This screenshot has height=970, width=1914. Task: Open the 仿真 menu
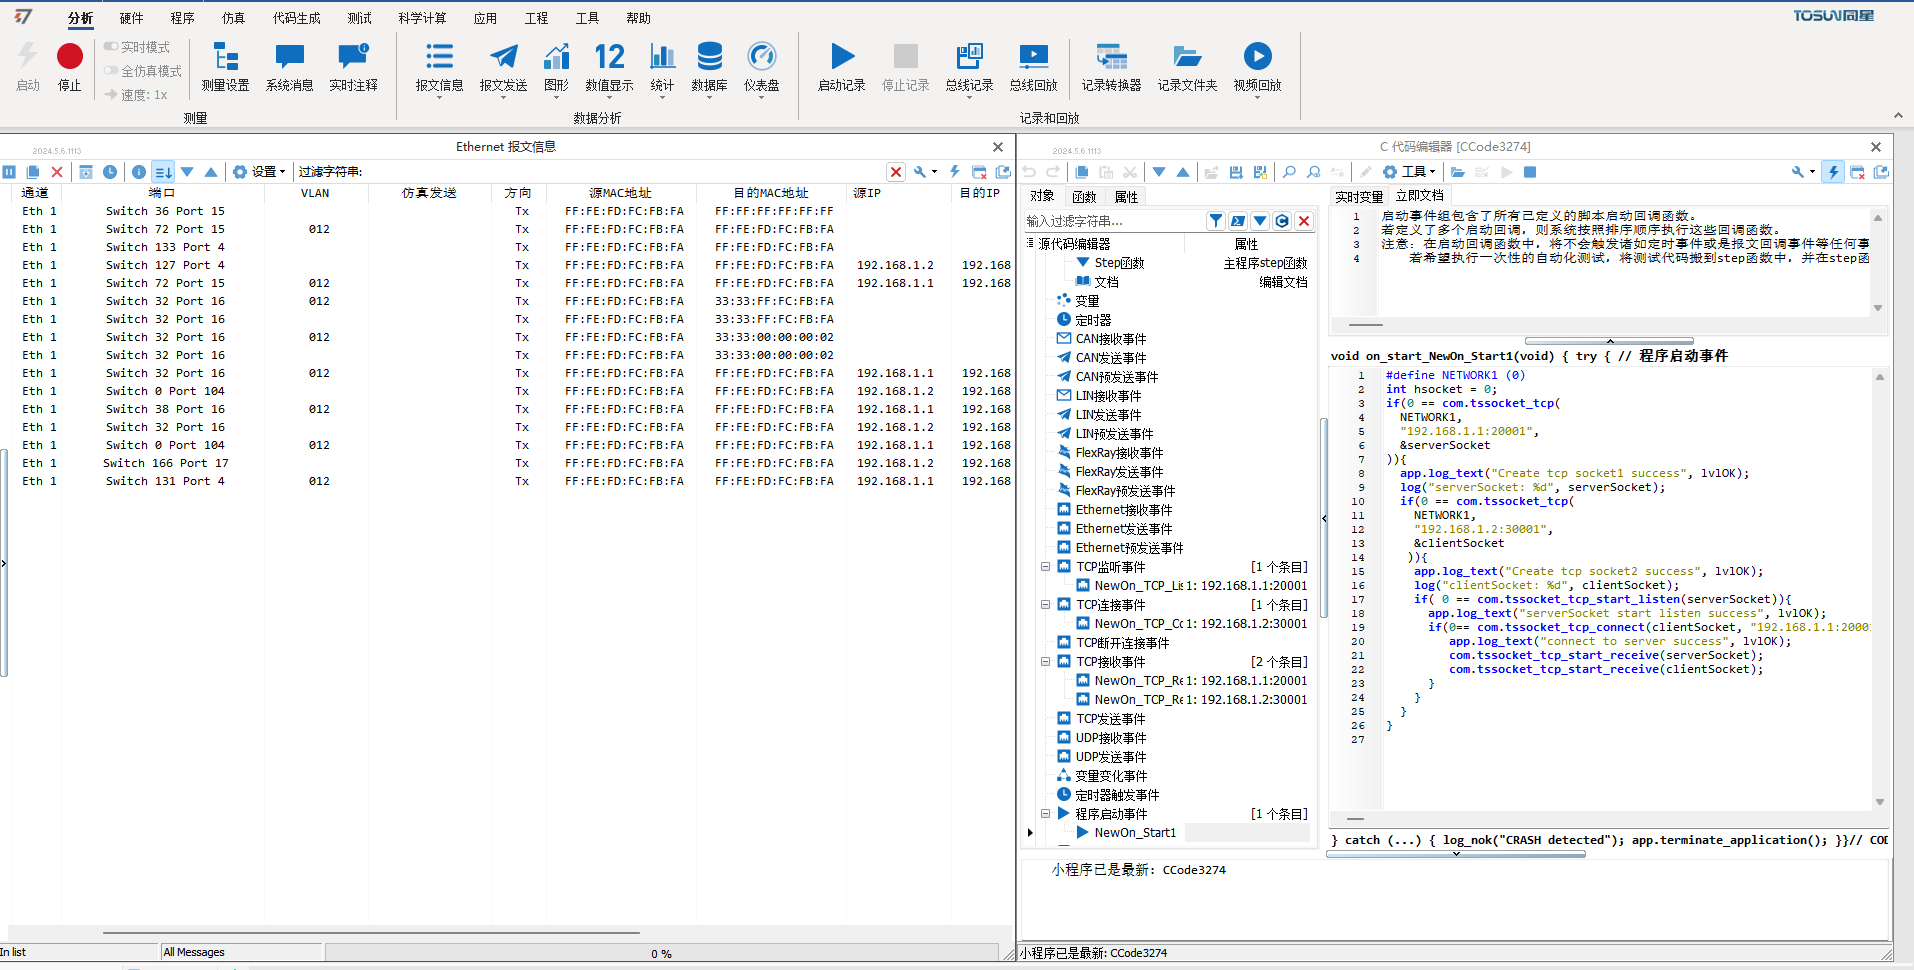tap(233, 18)
